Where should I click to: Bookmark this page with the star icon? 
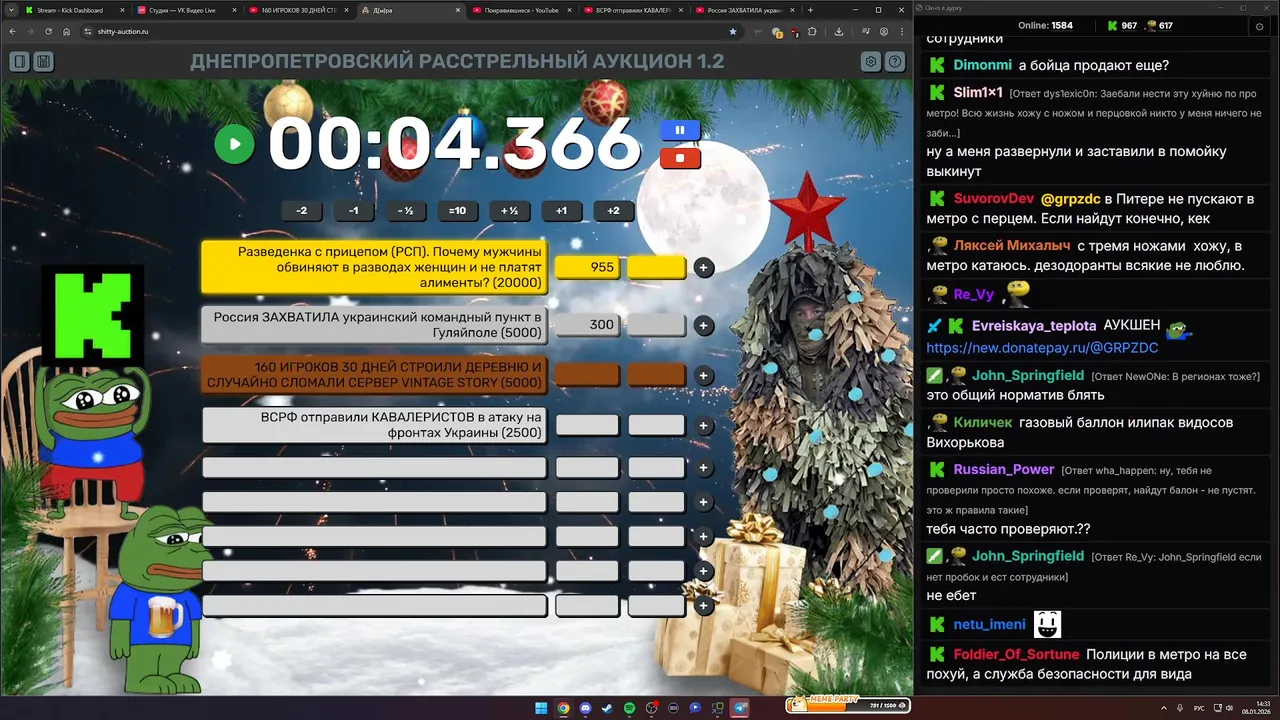(732, 31)
